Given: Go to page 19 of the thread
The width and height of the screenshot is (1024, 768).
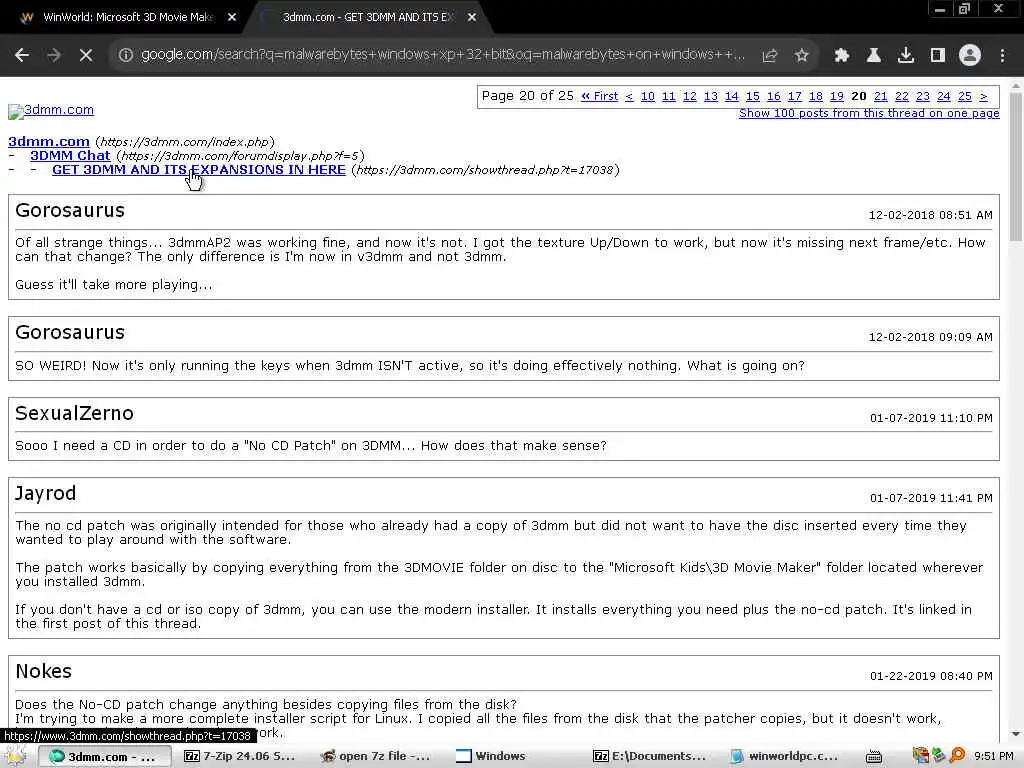Looking at the screenshot, I should (x=837, y=97).
